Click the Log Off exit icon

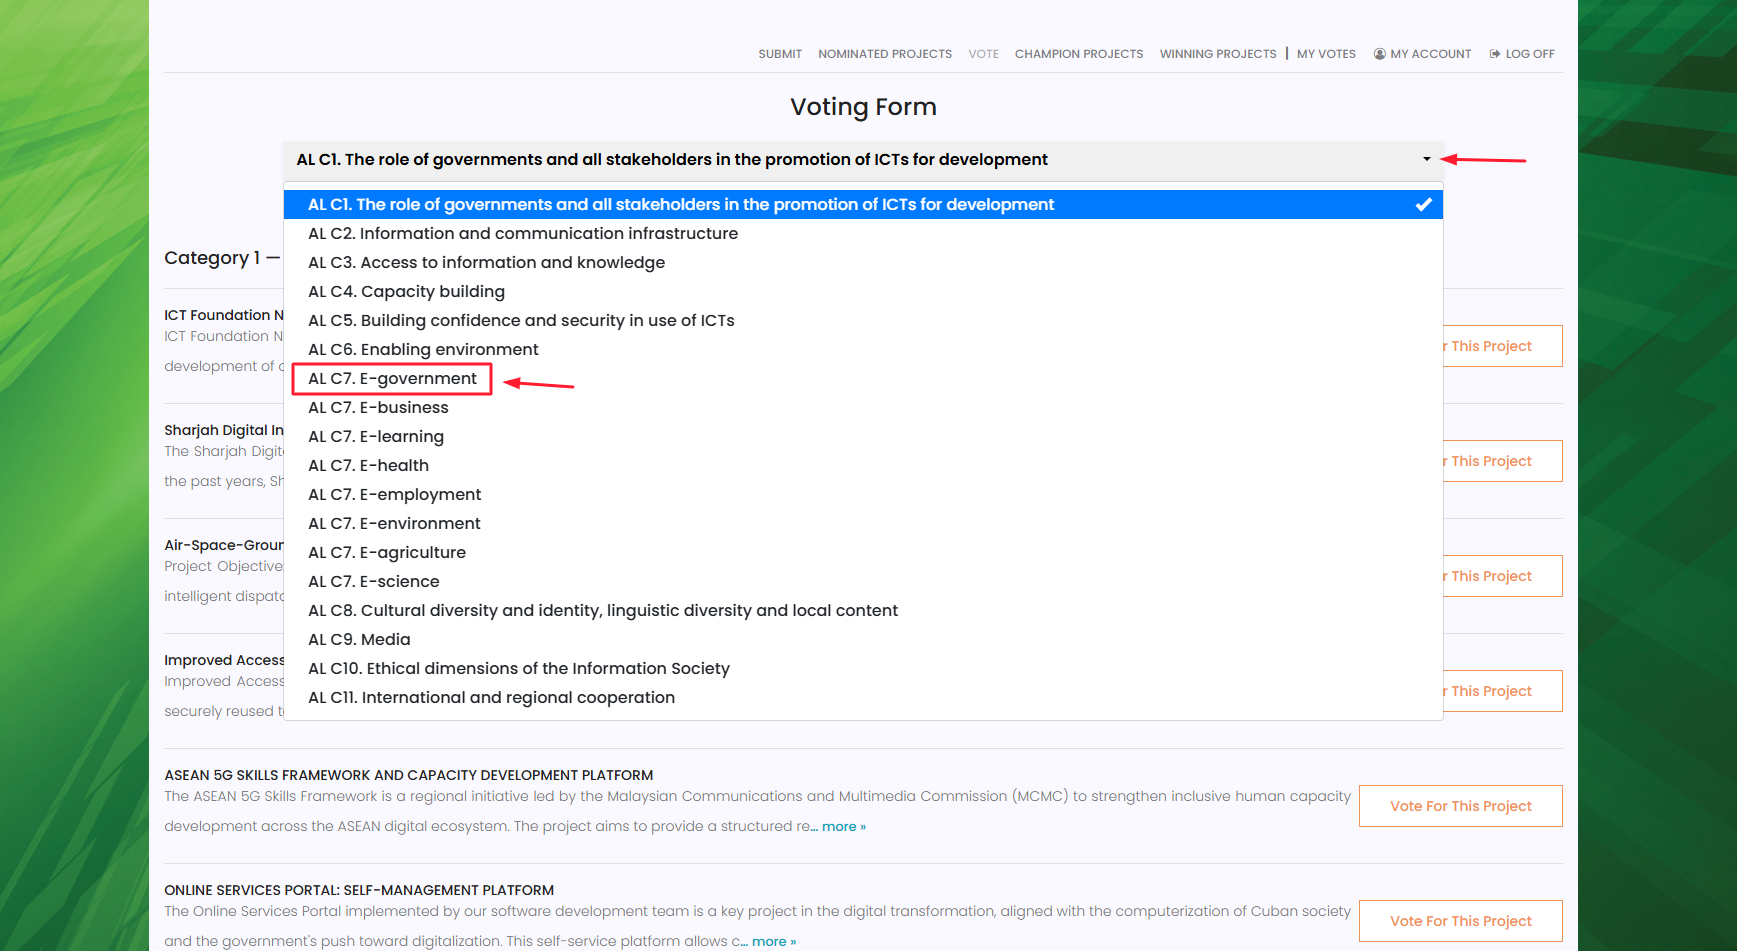pos(1494,54)
